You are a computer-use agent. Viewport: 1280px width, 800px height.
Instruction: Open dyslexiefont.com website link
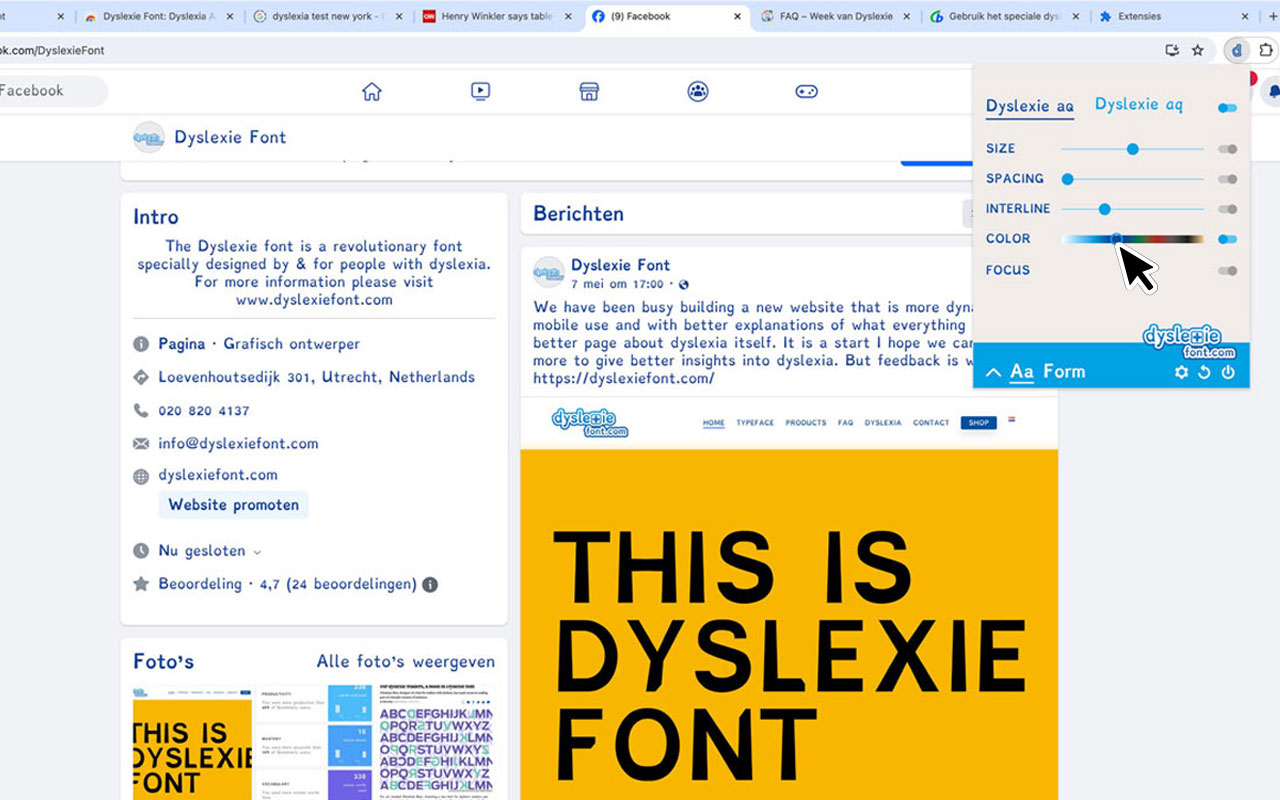click(218, 475)
